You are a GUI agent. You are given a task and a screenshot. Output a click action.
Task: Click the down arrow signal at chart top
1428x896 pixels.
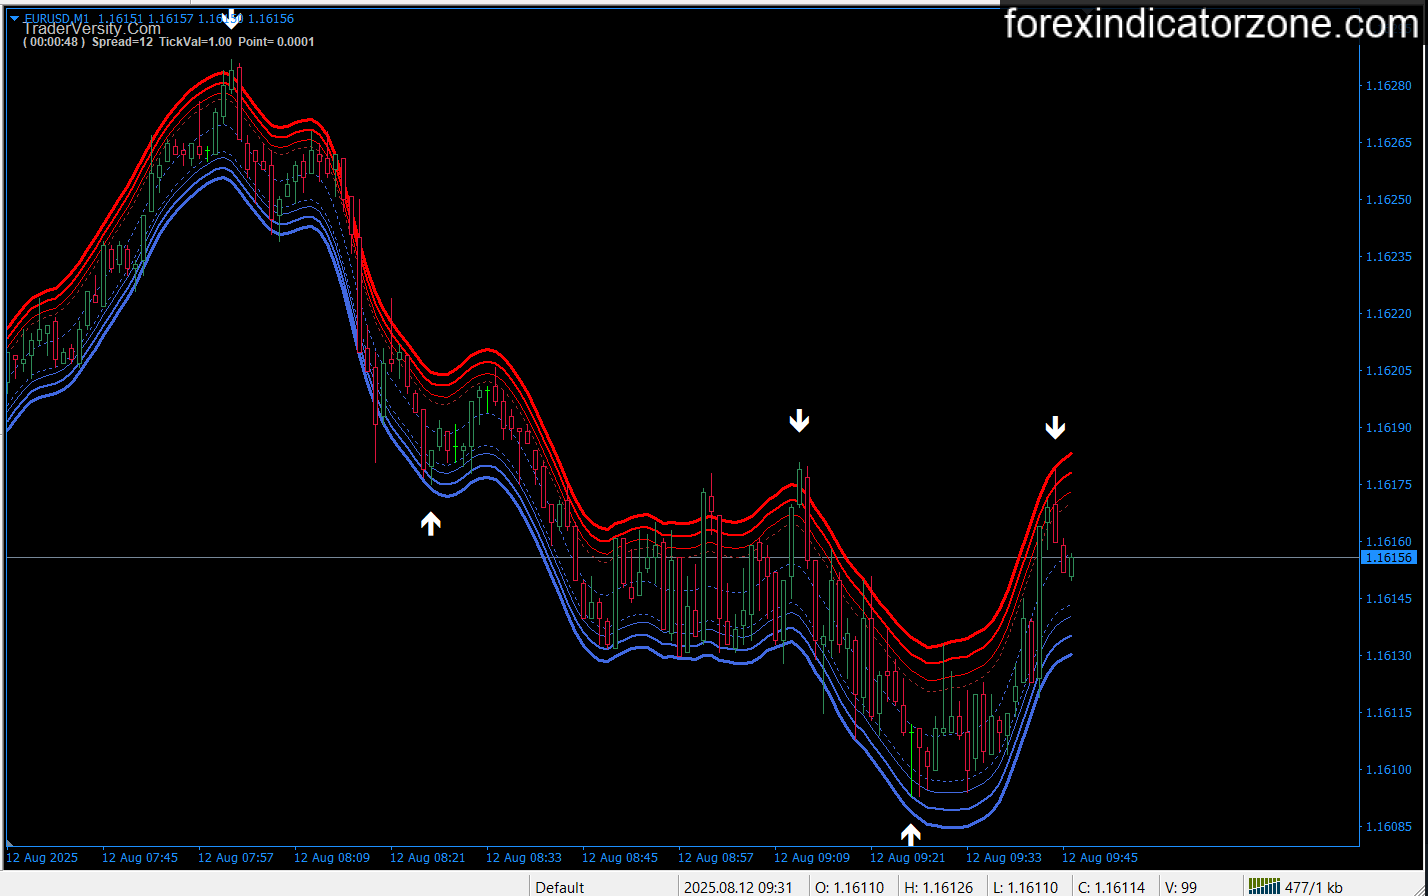click(231, 18)
